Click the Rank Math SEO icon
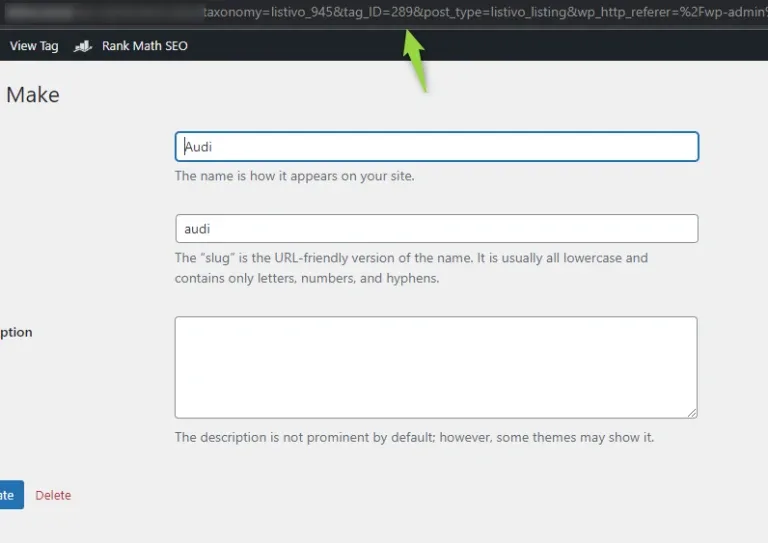 click(83, 46)
